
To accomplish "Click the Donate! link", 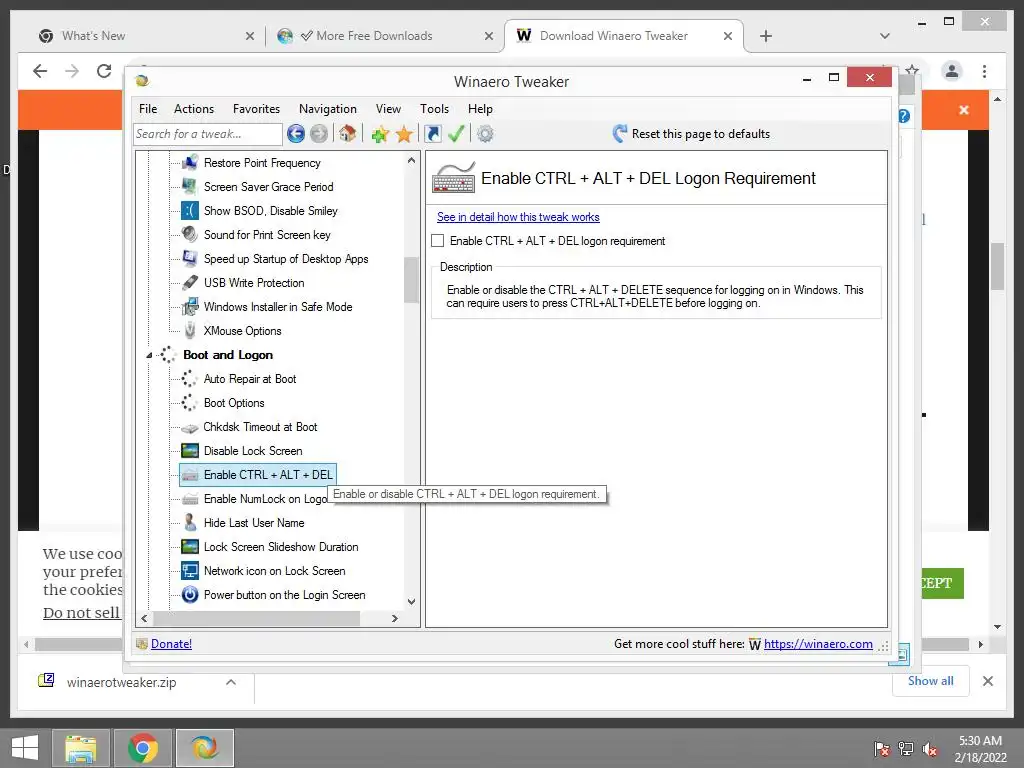I will 171,644.
